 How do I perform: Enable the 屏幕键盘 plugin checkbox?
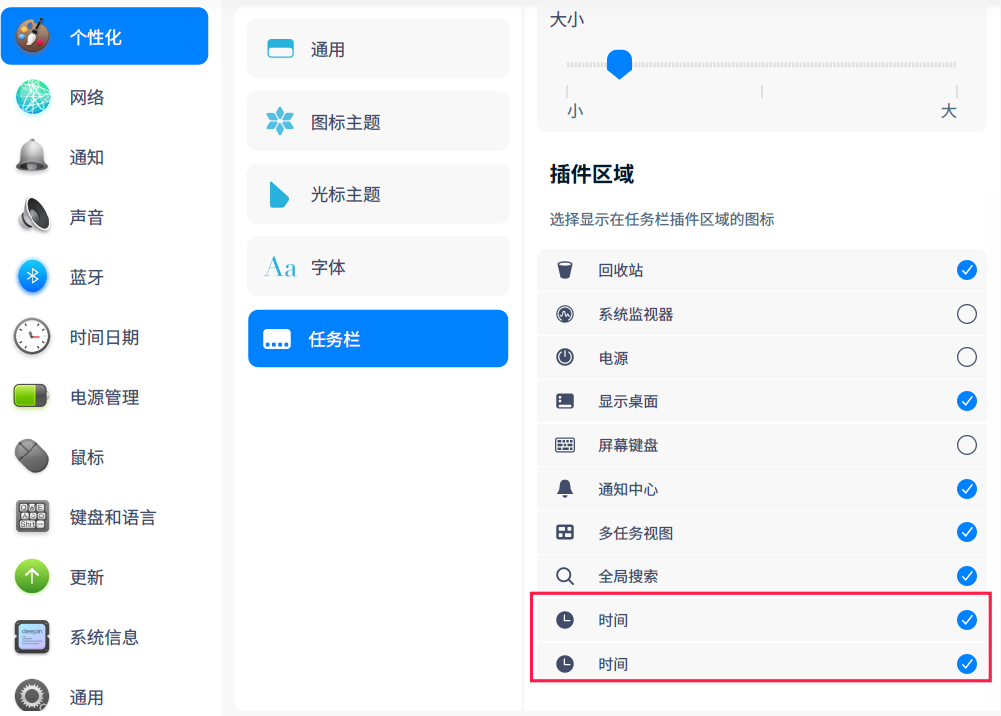[966, 445]
